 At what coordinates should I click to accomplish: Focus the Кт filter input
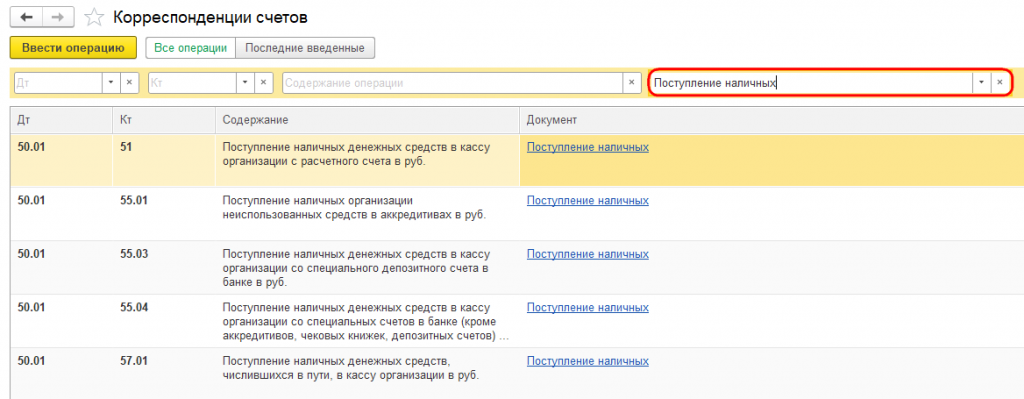click(x=193, y=83)
